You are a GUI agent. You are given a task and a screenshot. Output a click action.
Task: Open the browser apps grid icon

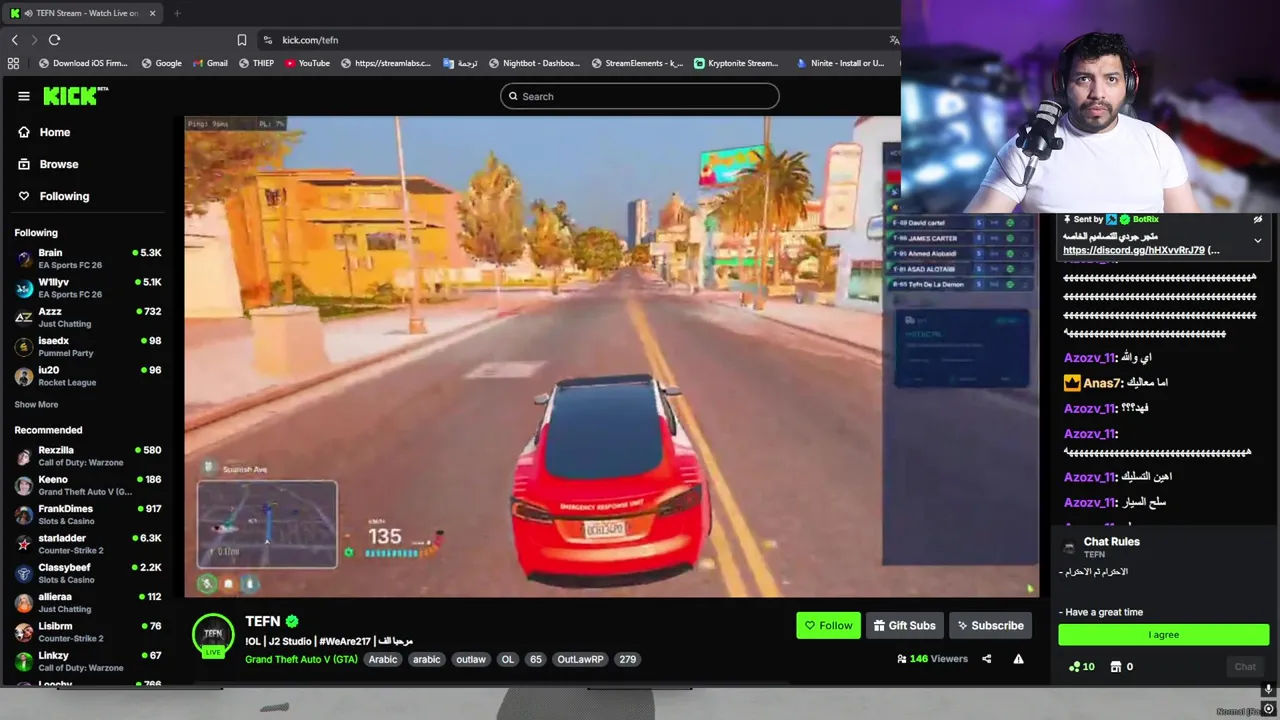pos(13,63)
